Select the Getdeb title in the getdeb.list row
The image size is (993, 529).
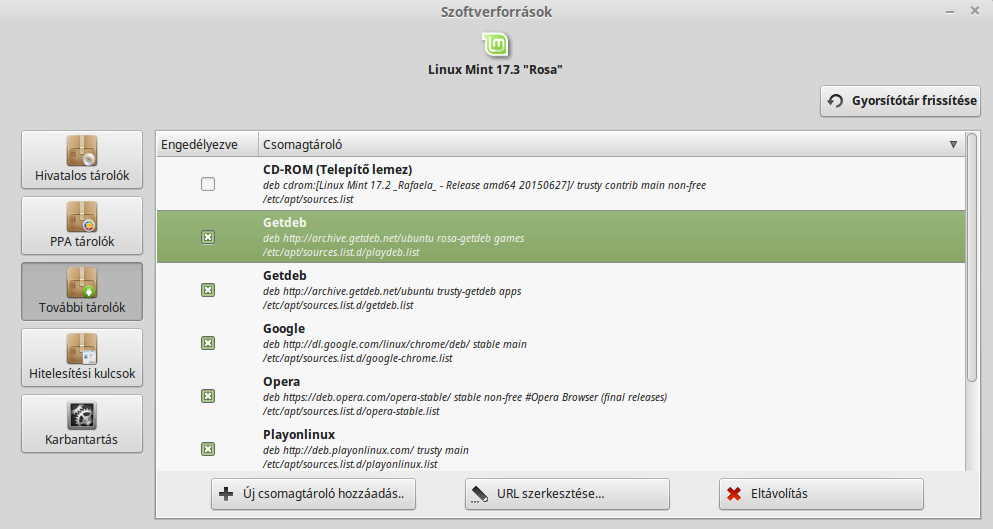click(285, 276)
